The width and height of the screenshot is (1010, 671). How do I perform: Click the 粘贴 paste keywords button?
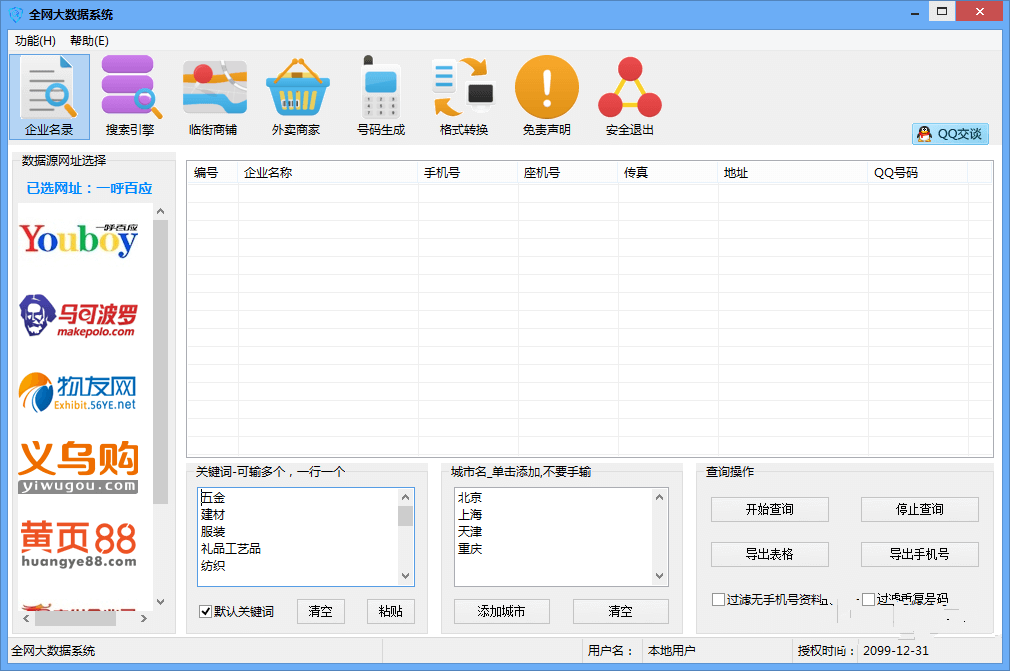coord(391,611)
